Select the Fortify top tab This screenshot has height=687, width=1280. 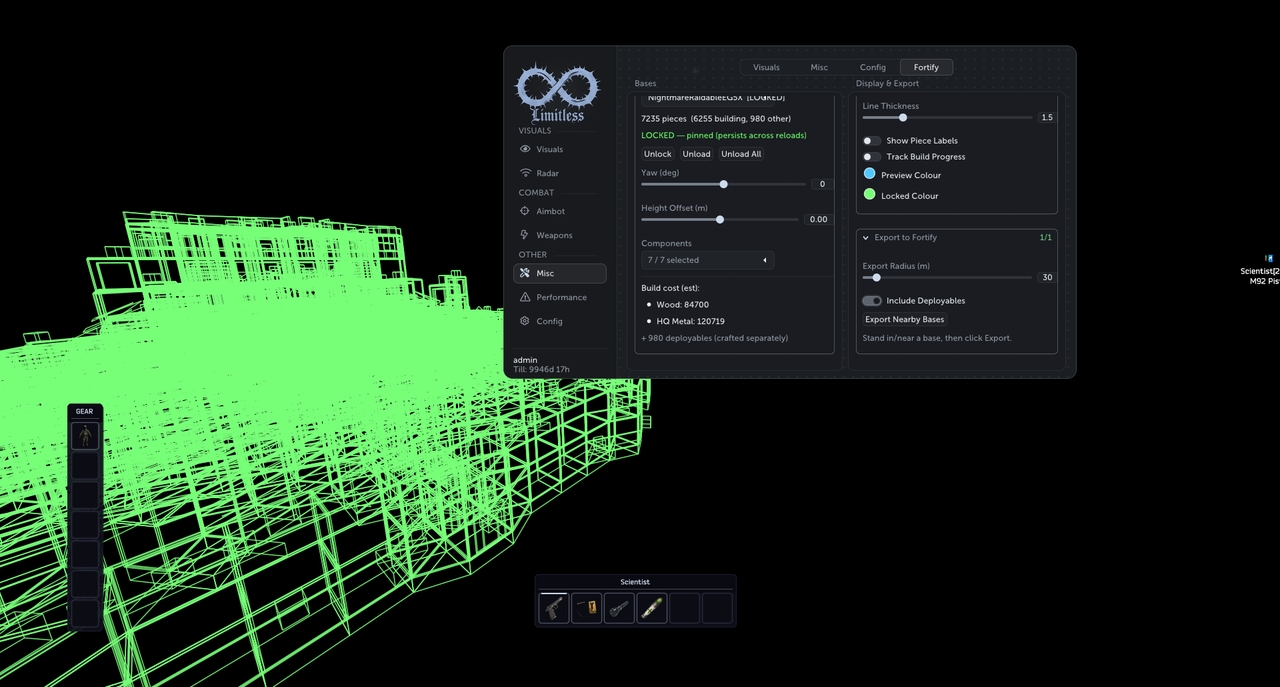tap(926, 67)
